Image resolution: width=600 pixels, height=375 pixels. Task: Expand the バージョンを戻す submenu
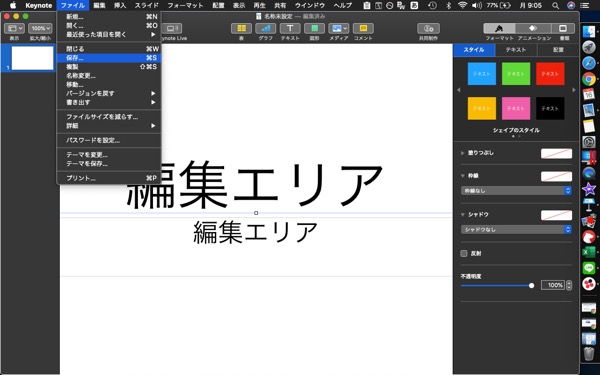(x=109, y=93)
